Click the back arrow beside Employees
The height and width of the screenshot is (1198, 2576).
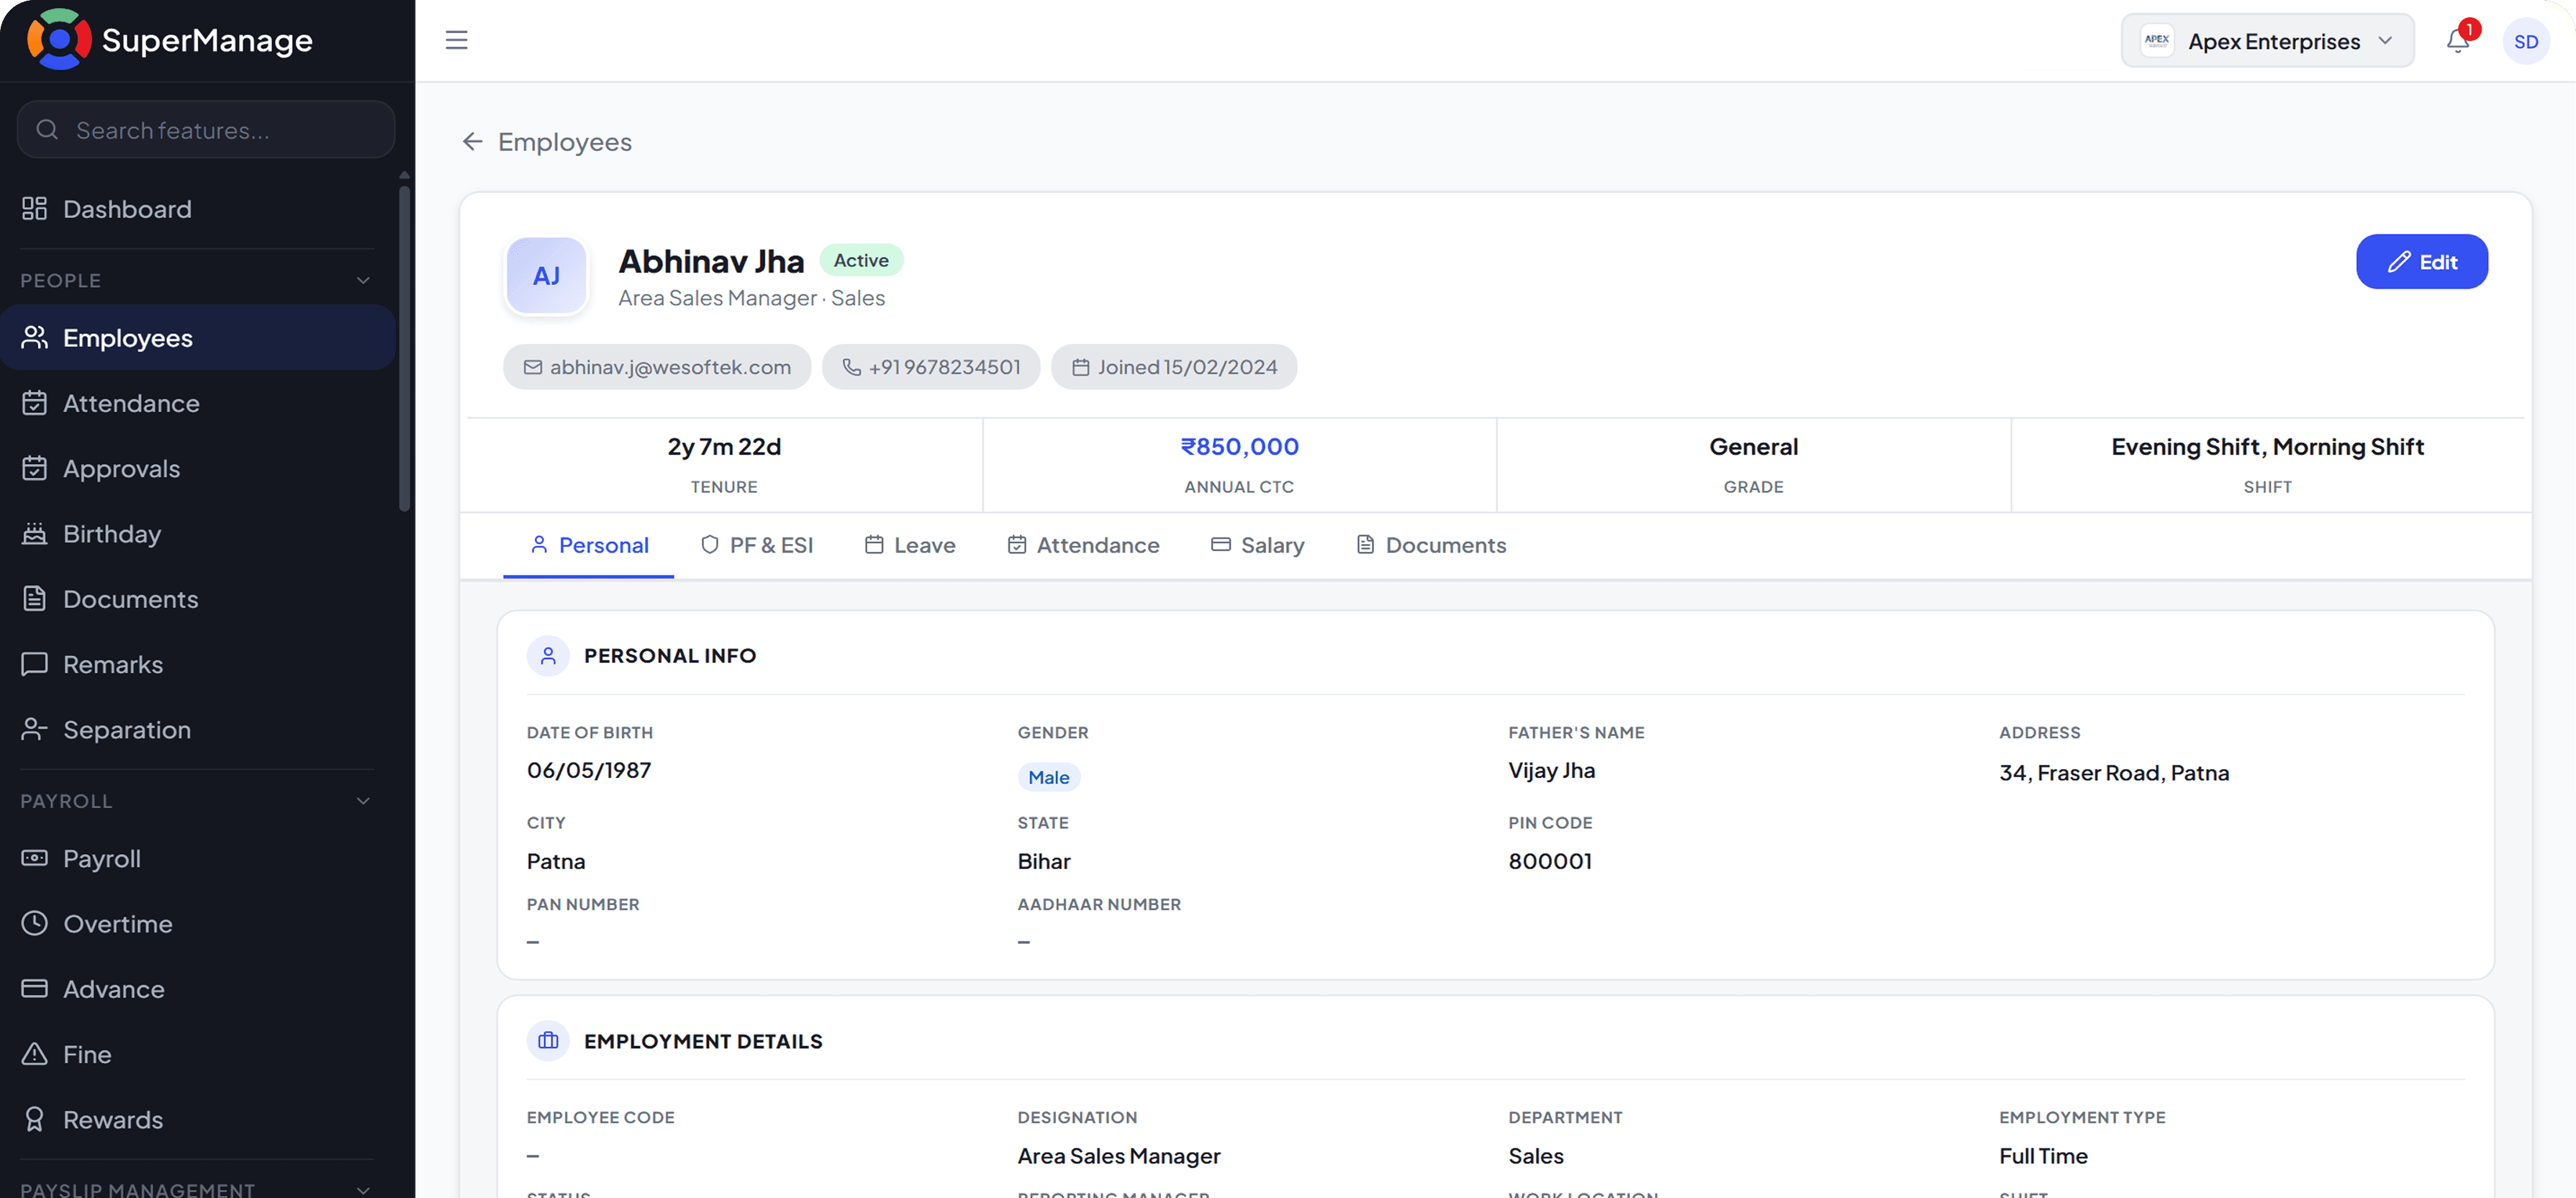472,141
